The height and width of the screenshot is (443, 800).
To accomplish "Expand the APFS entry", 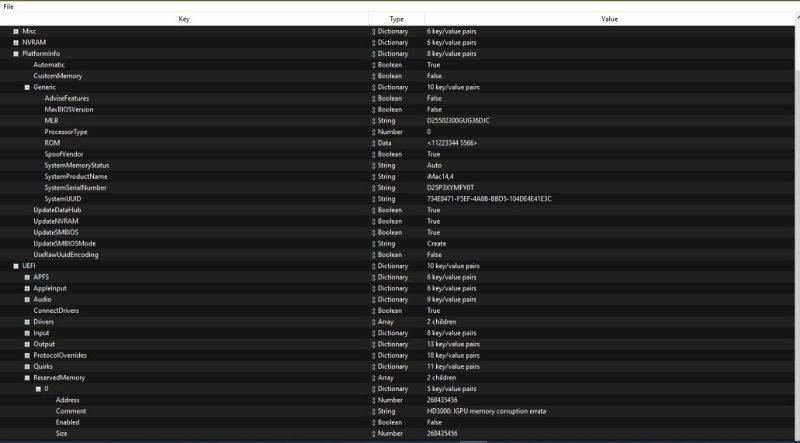I will click(27, 277).
